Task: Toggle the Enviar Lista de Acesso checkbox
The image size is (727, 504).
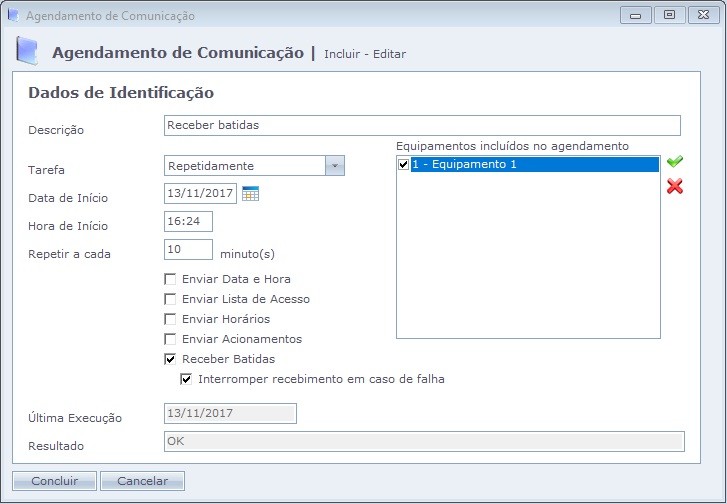Action: coord(170,299)
